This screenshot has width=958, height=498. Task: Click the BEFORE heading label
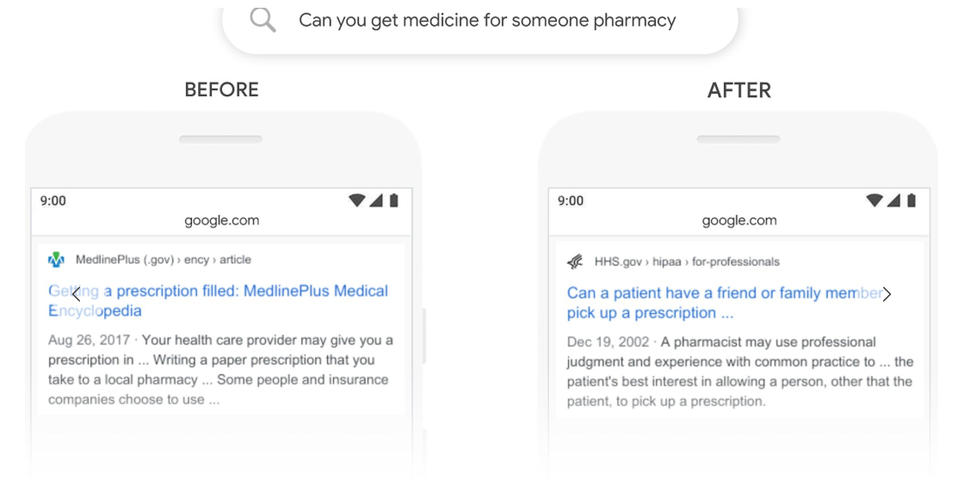point(221,90)
